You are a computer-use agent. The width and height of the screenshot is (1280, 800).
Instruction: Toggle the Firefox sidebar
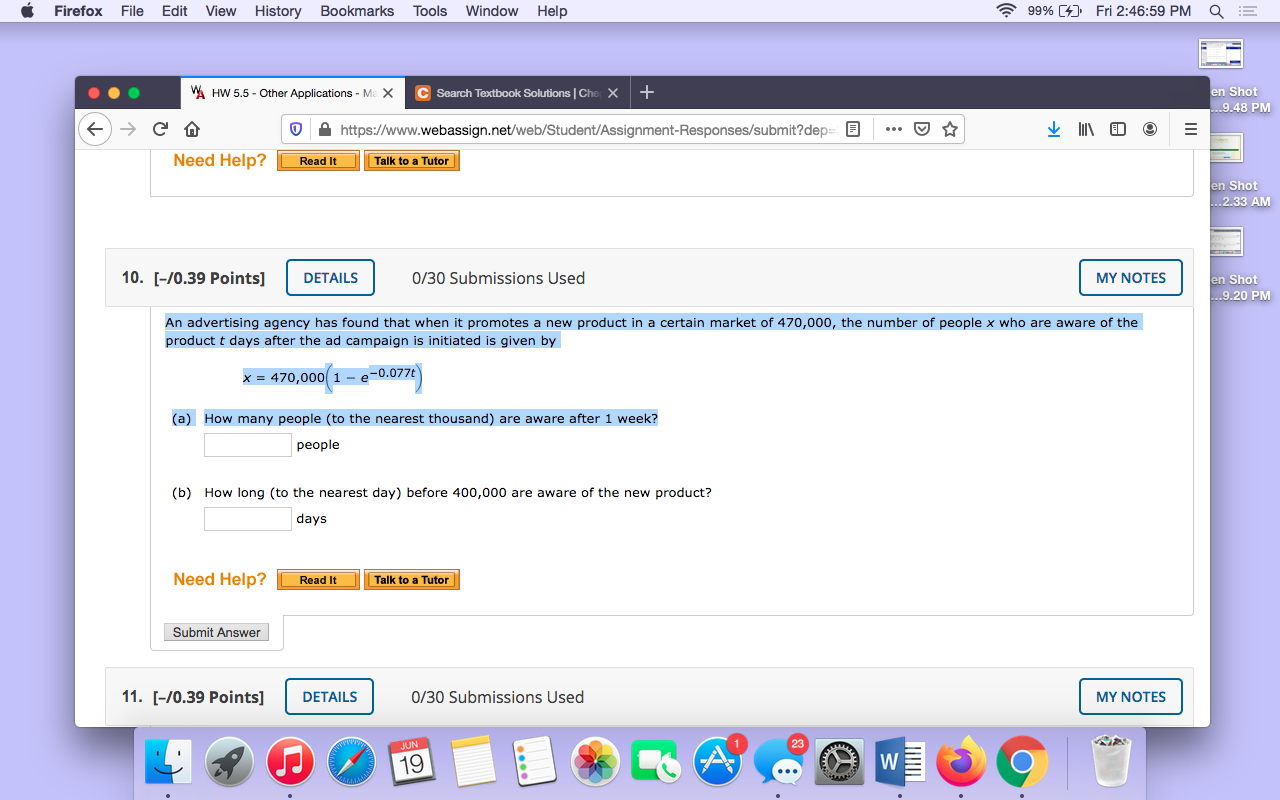[1117, 129]
